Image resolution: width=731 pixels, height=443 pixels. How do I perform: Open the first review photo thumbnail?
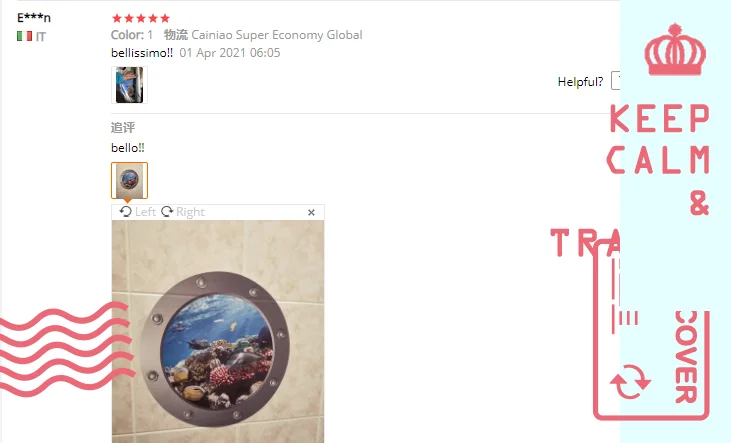129,85
